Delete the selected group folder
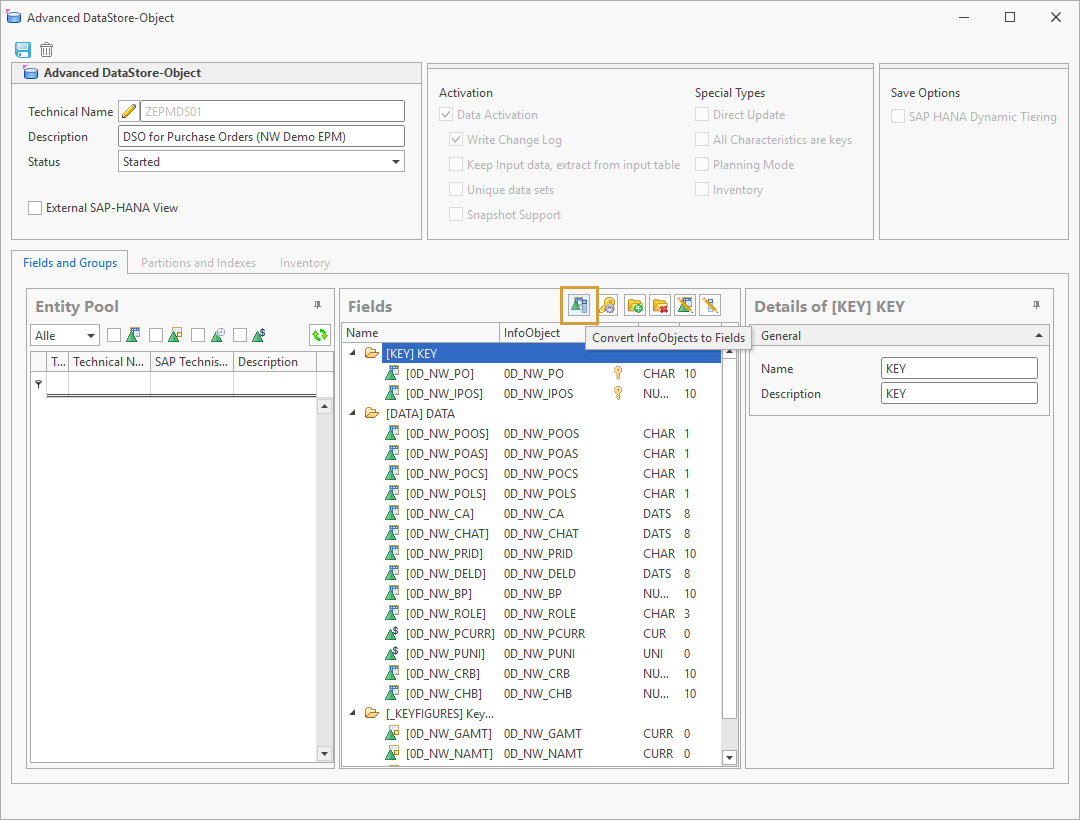Screen dimensions: 1080x820 pos(660,306)
